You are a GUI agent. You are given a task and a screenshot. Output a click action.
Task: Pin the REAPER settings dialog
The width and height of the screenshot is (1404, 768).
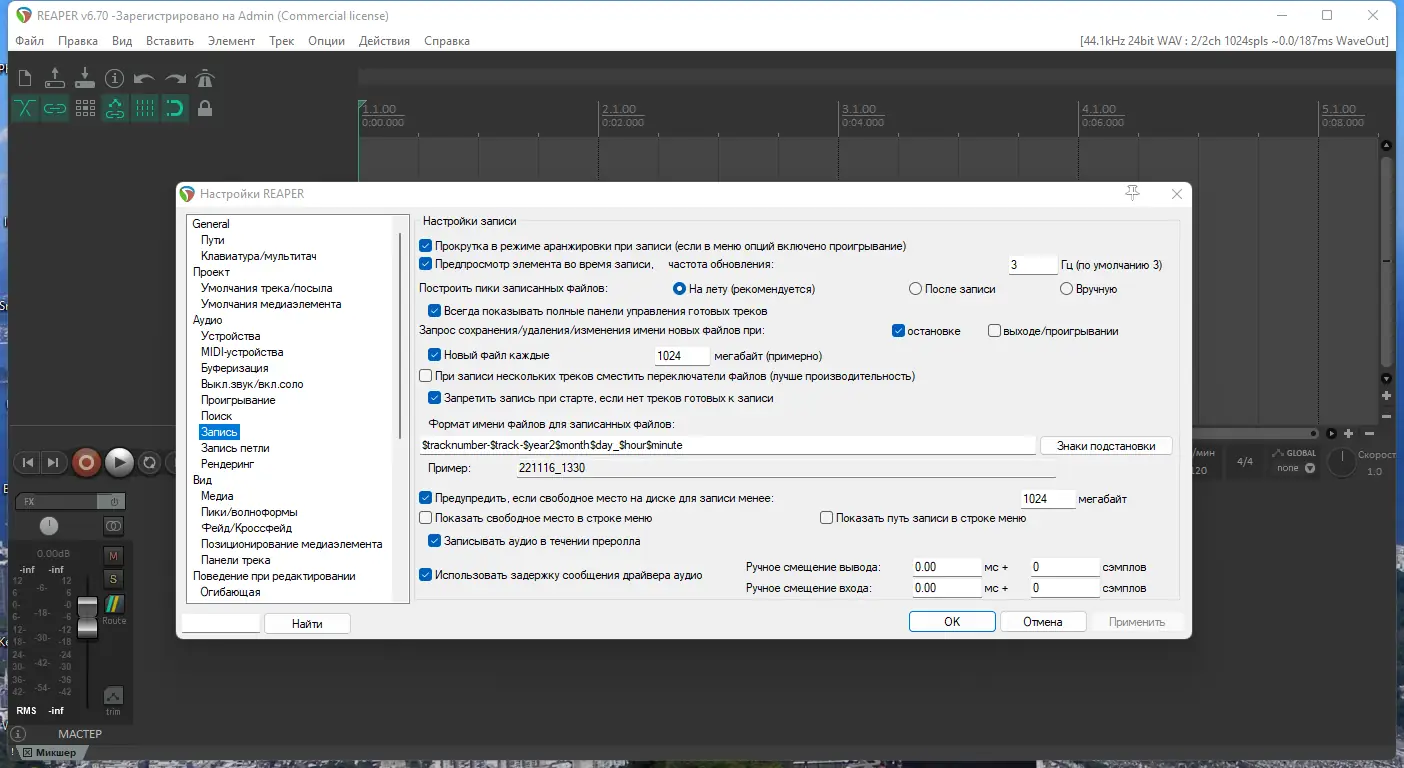point(1133,193)
